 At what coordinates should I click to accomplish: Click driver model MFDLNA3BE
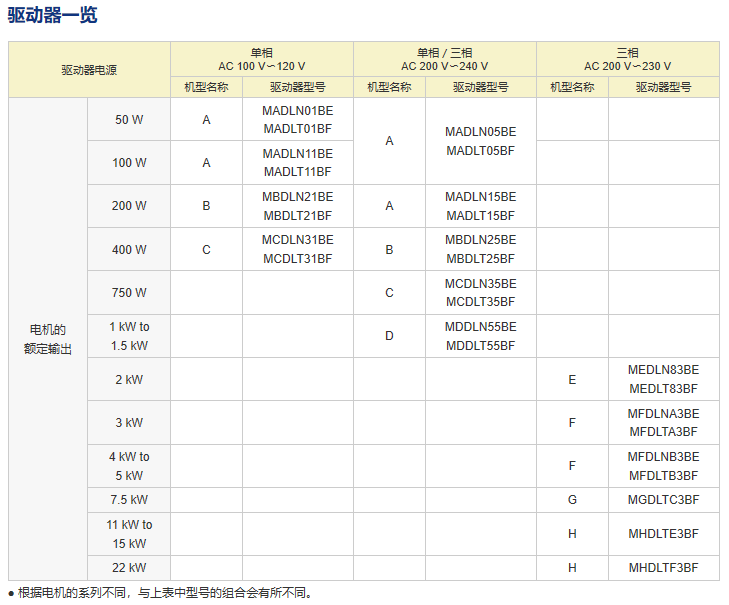(663, 414)
